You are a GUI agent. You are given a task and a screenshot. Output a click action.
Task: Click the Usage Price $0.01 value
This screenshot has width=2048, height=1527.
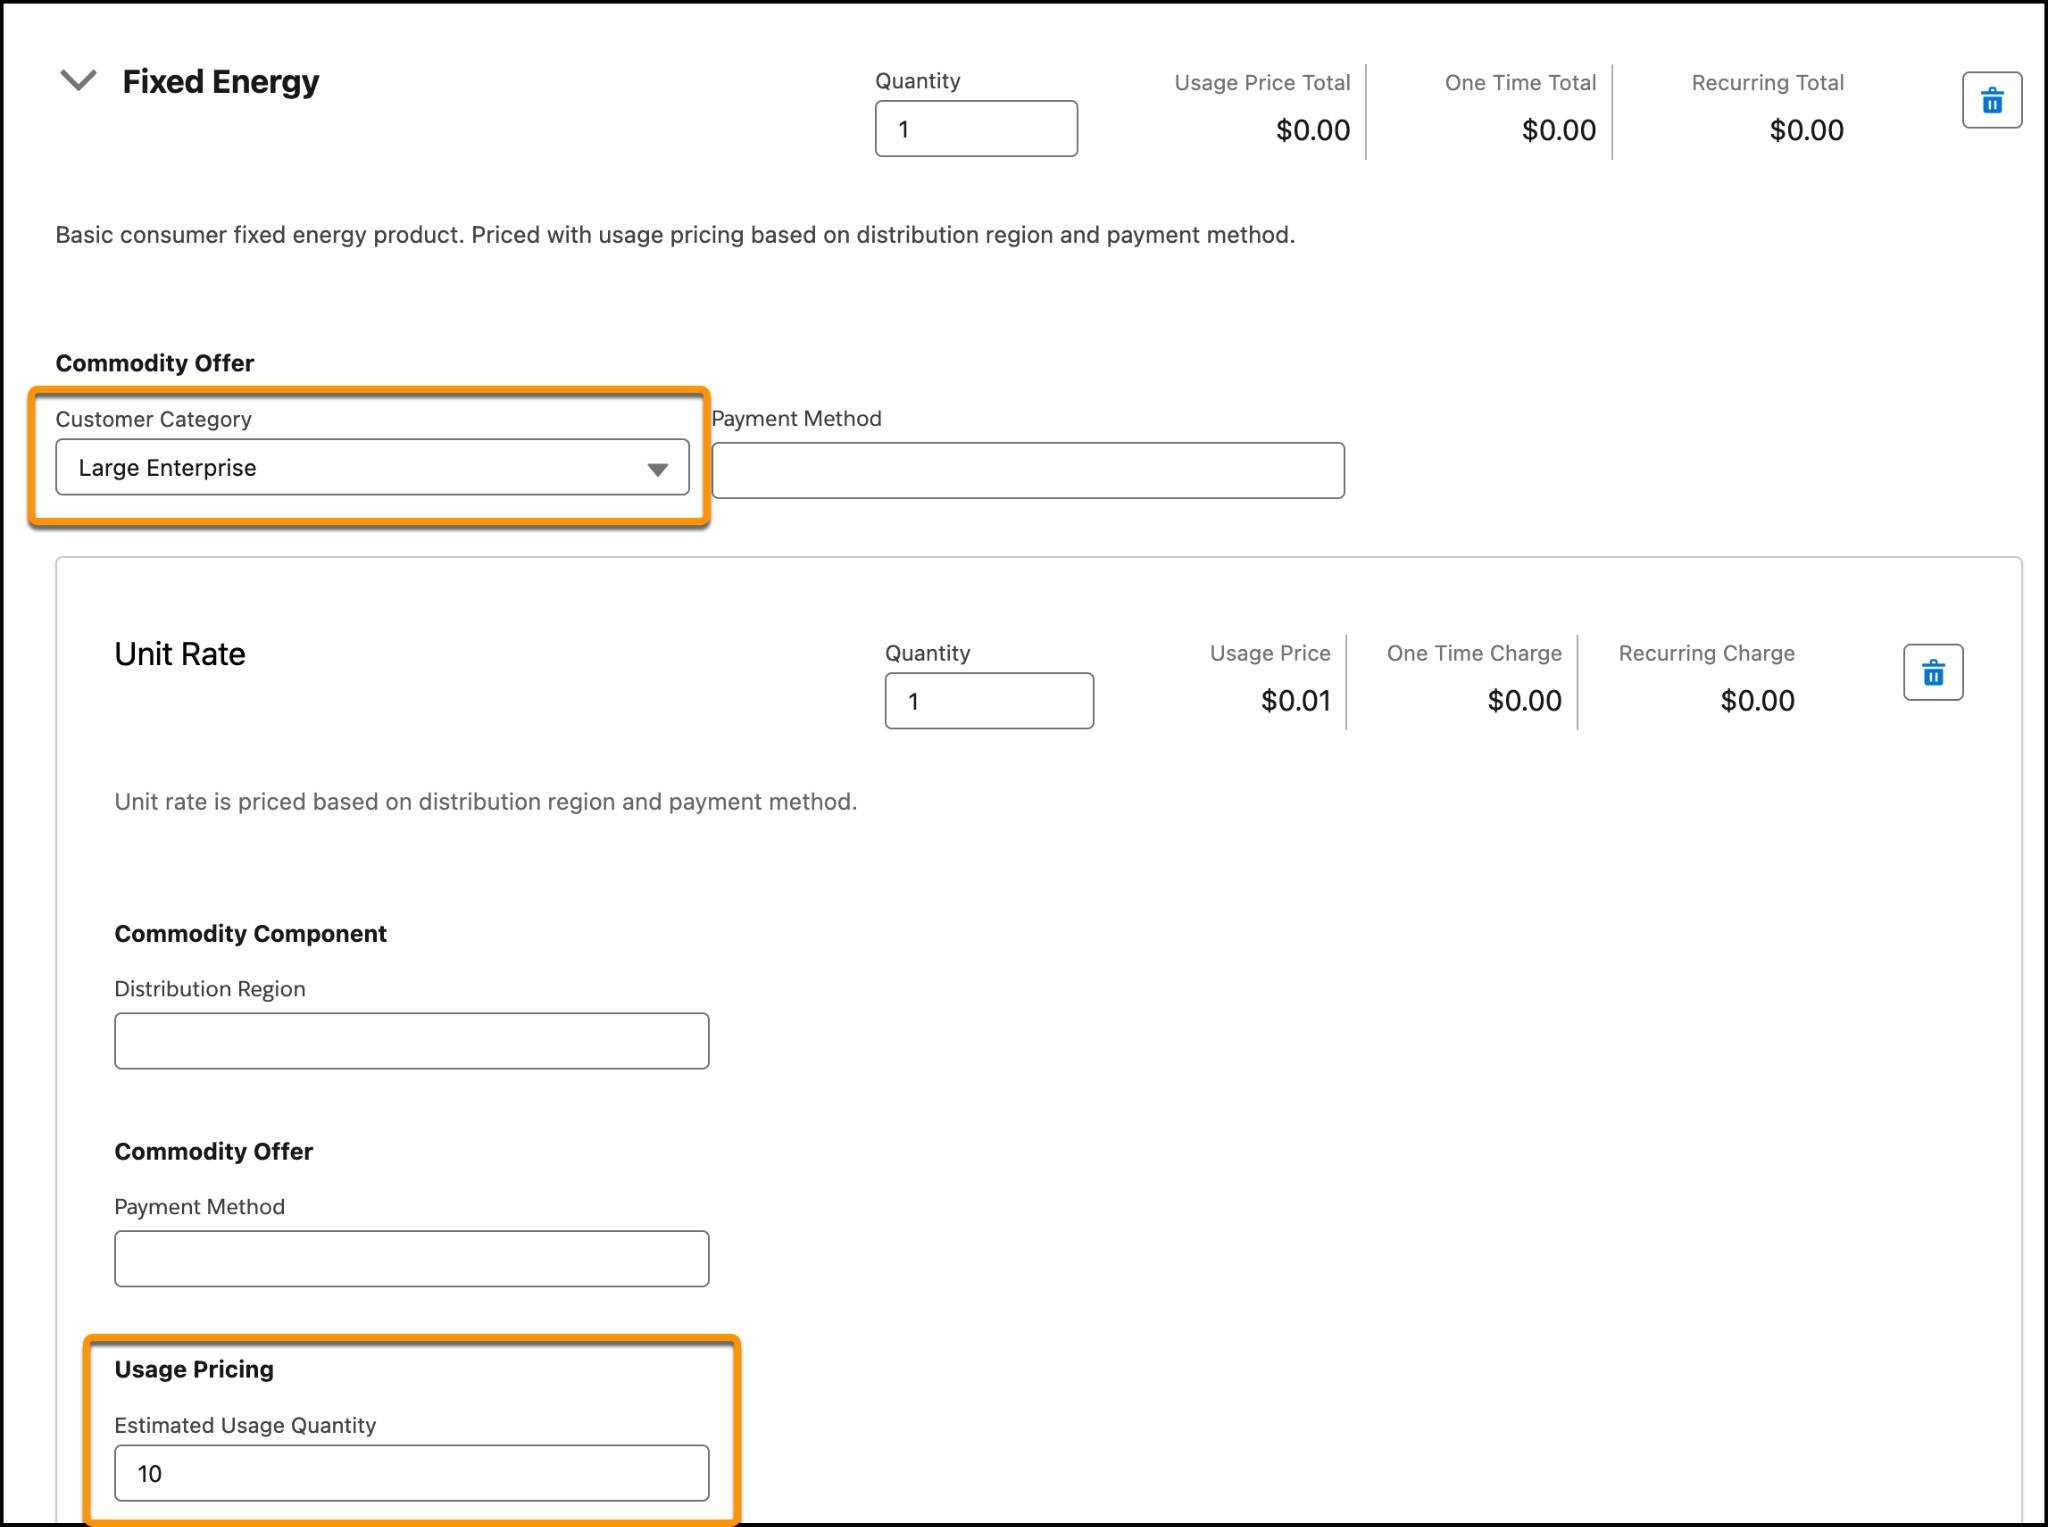tap(1296, 701)
